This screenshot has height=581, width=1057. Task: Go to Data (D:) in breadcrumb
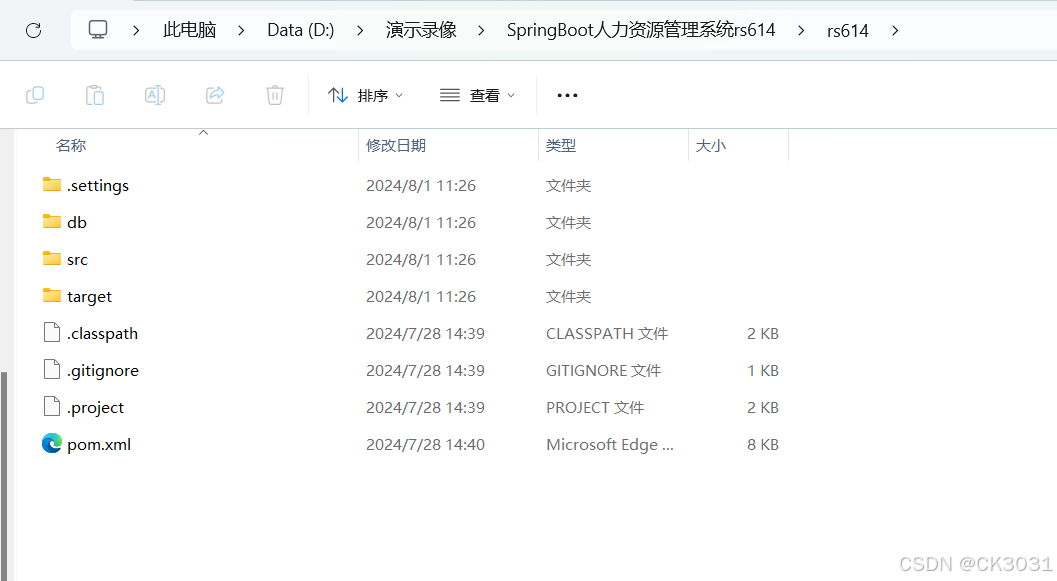point(301,30)
